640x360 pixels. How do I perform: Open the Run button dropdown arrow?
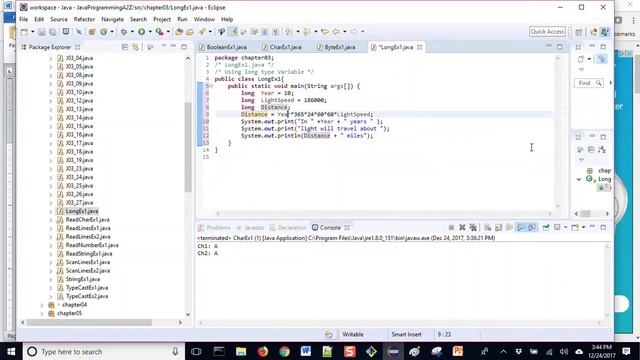[150, 32]
